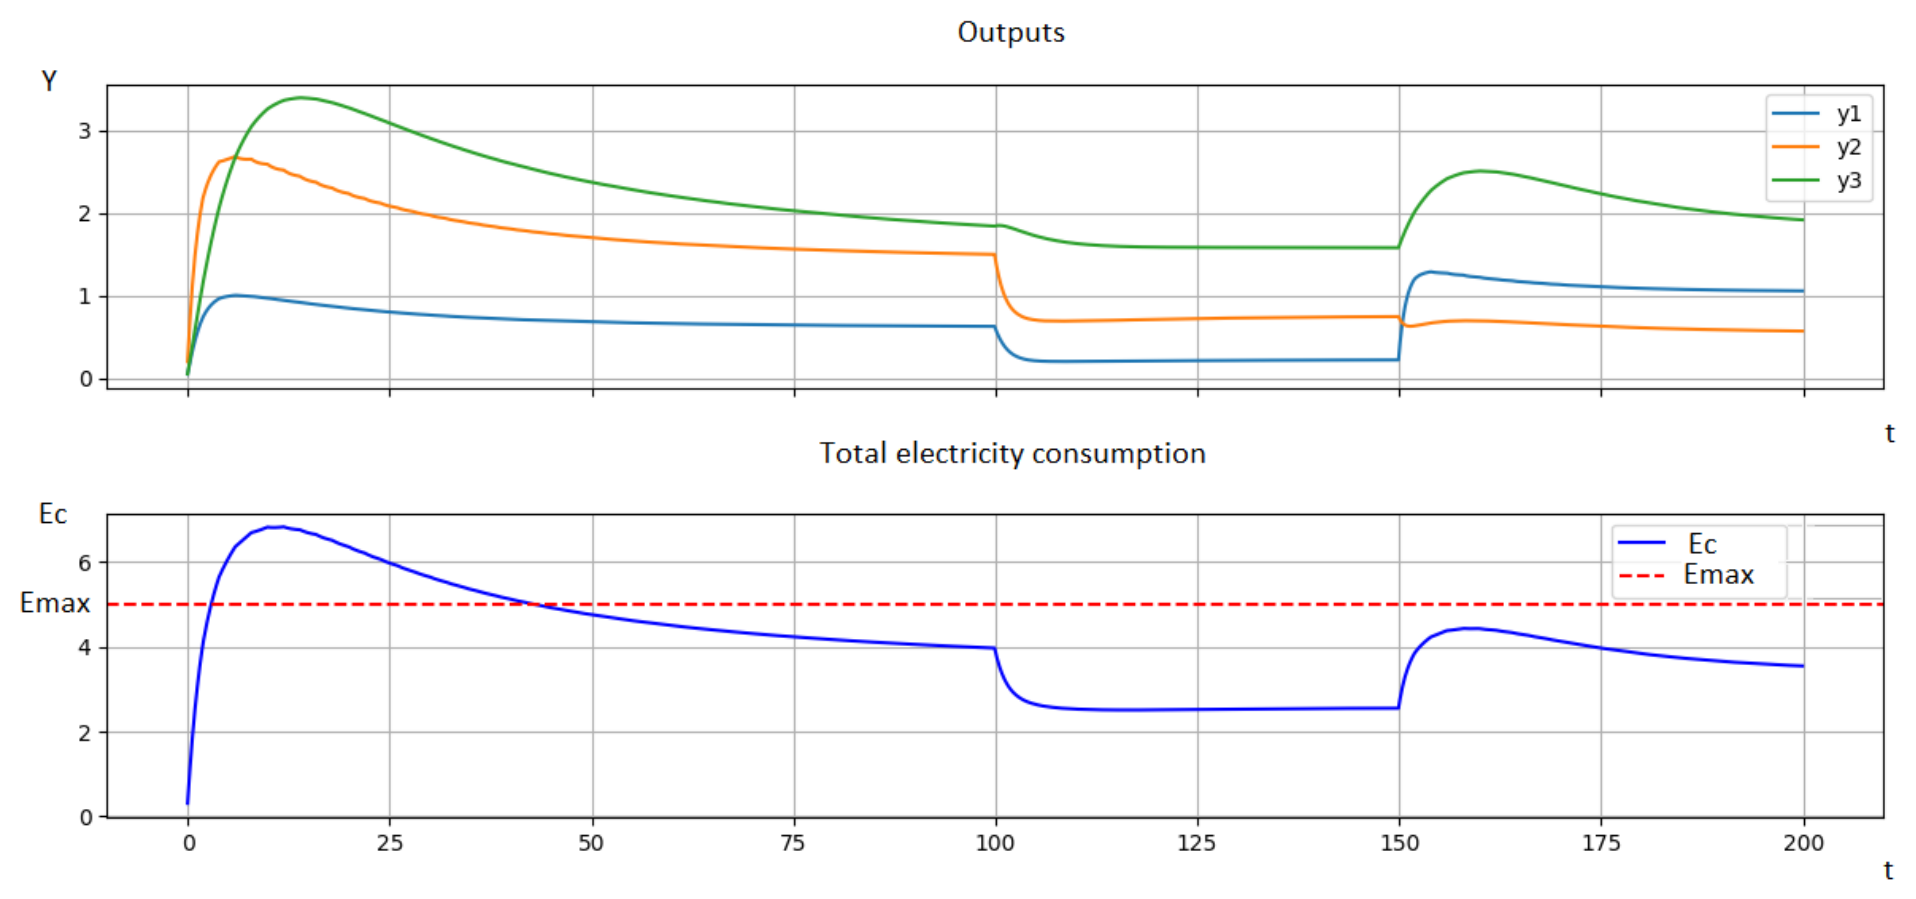Click the Emax label beside y-axis

click(55, 603)
